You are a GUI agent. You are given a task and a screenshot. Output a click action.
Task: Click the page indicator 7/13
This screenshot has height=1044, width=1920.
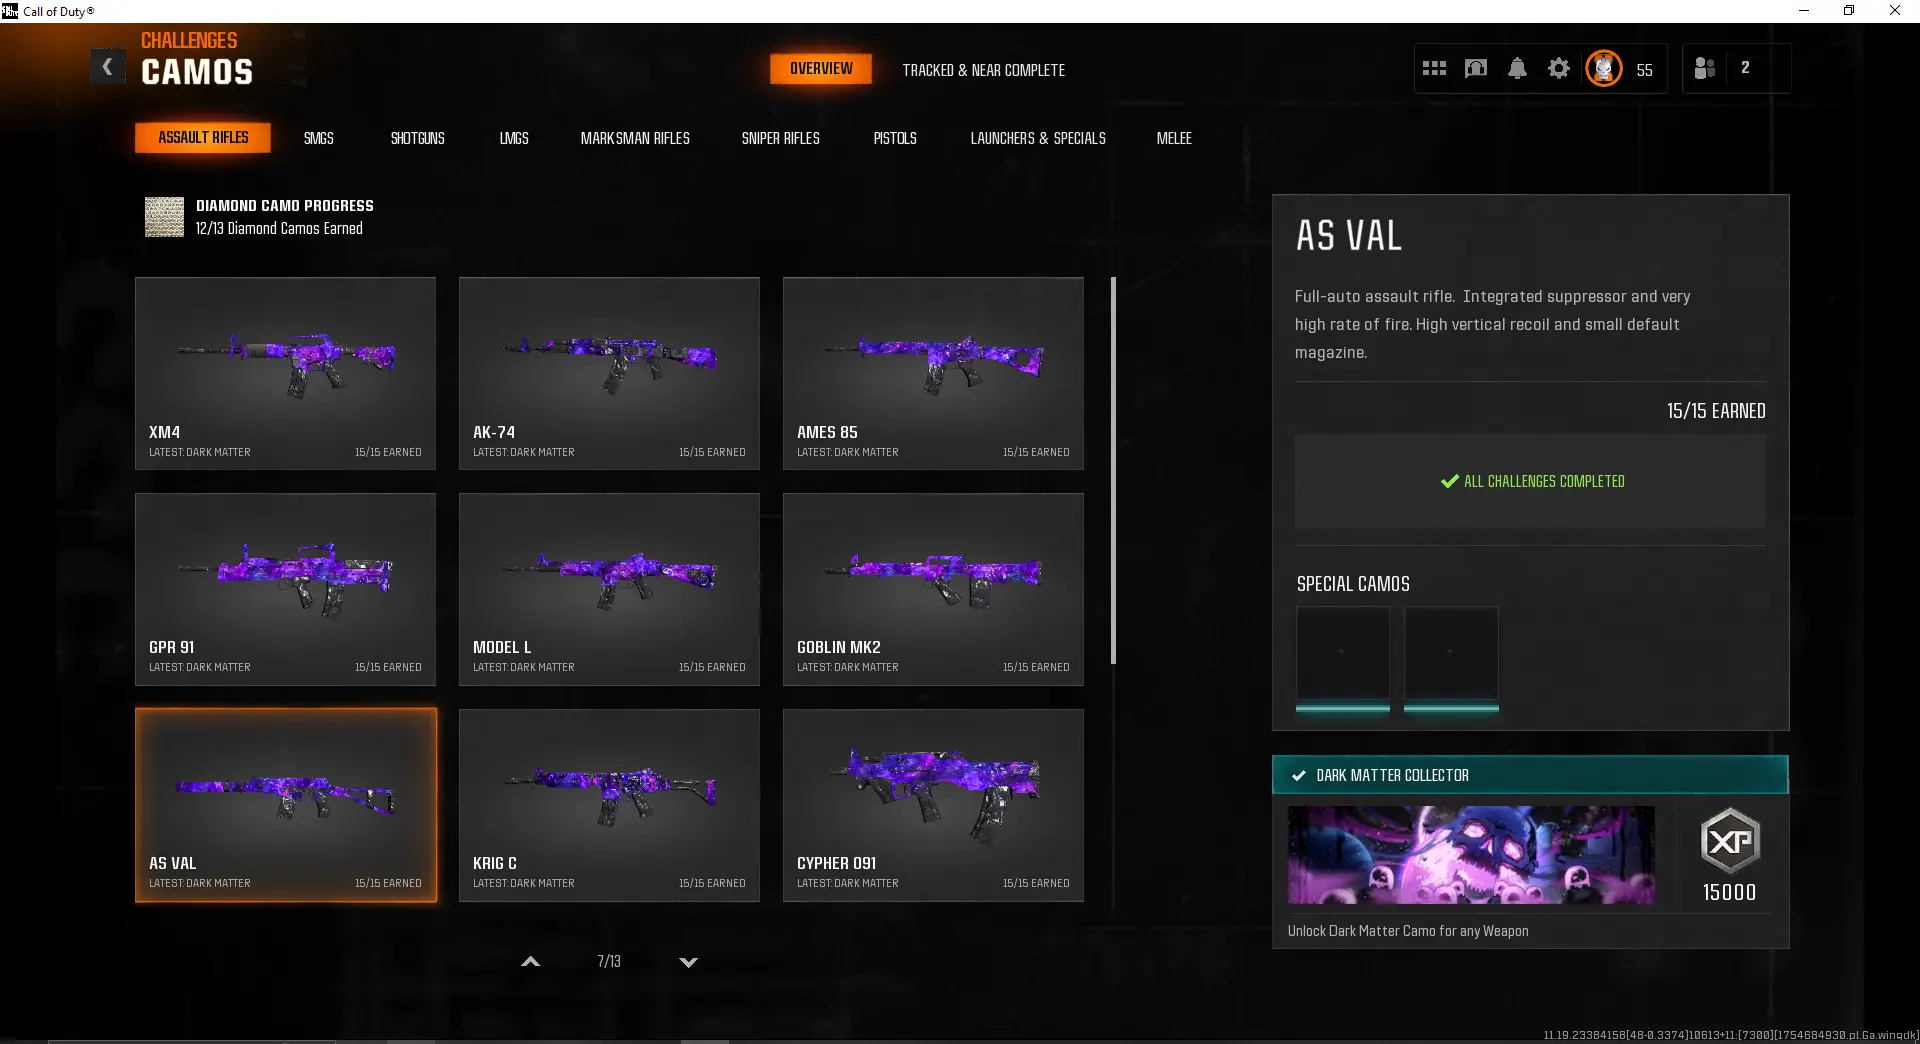pos(609,961)
